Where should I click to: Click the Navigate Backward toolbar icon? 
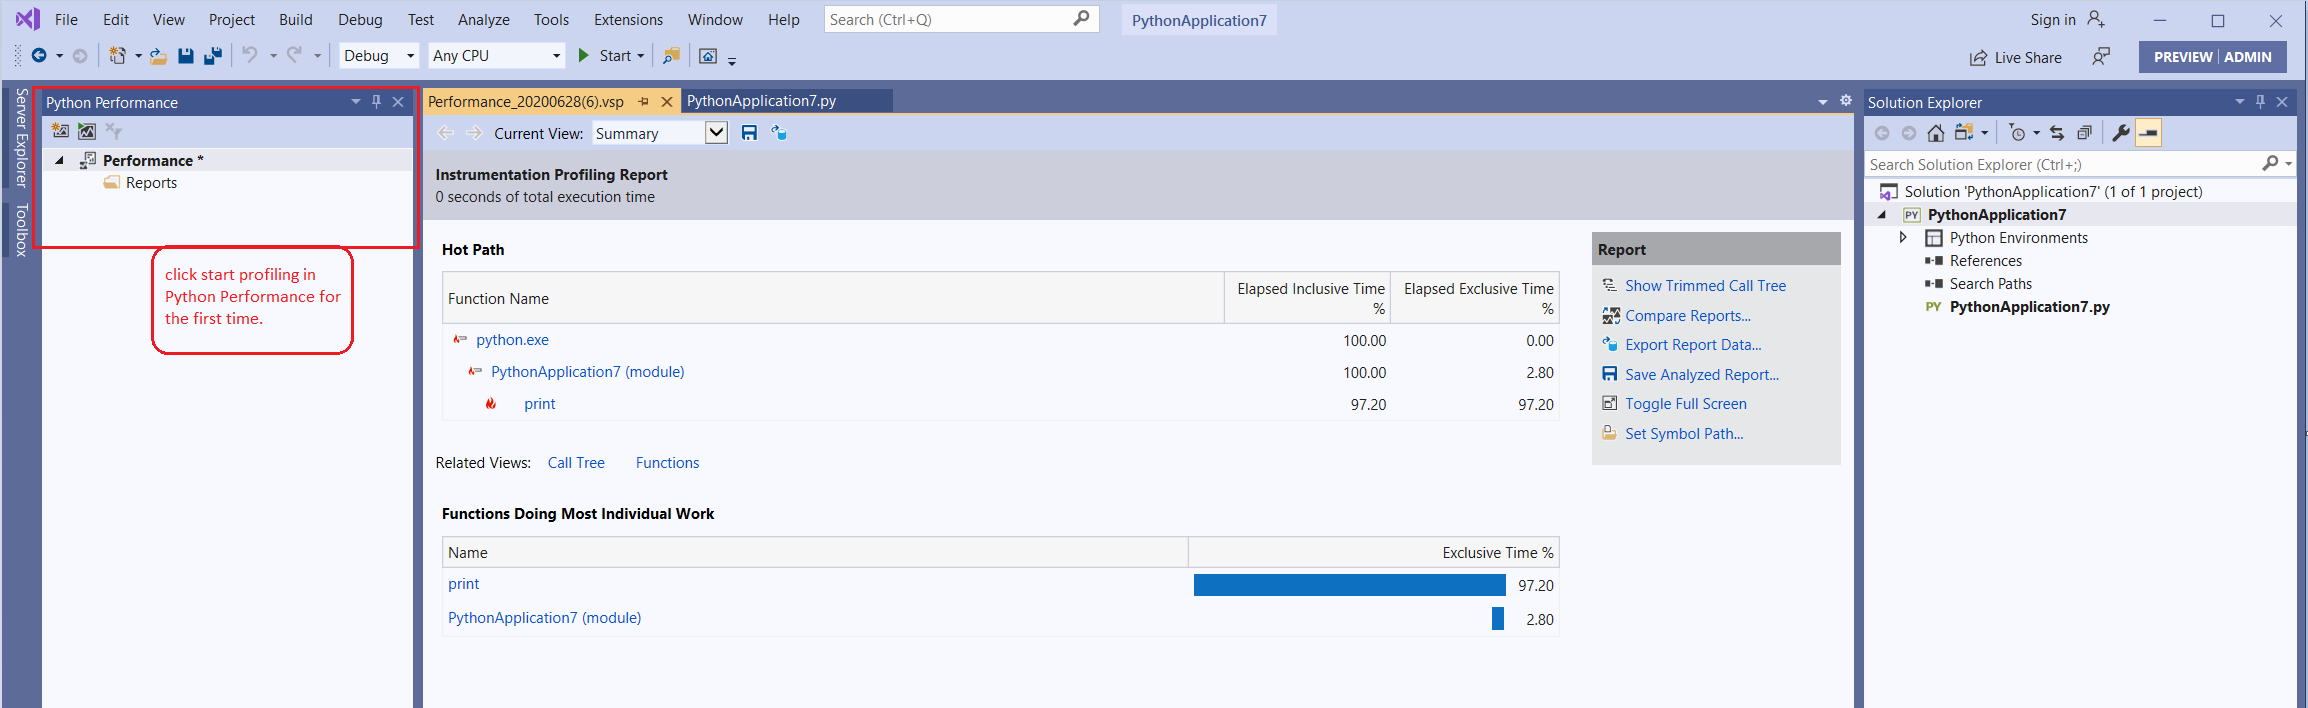[39, 56]
